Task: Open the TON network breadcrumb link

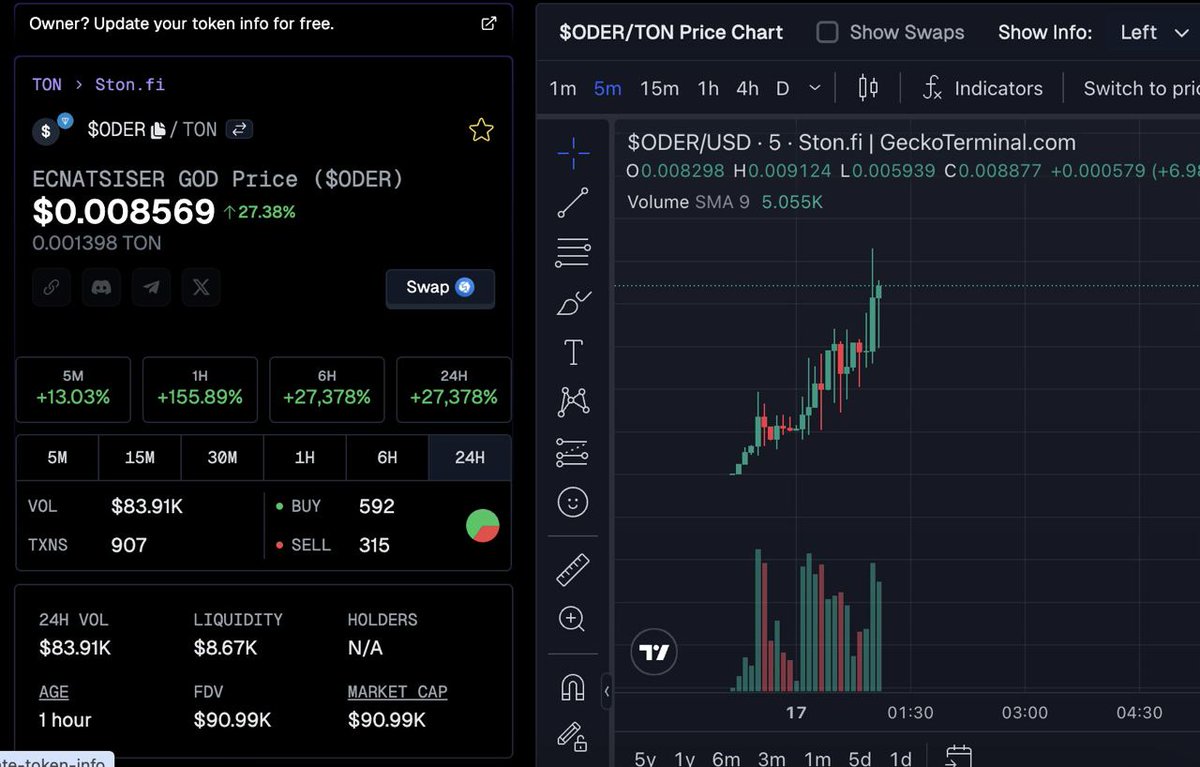Action: click(x=47, y=84)
